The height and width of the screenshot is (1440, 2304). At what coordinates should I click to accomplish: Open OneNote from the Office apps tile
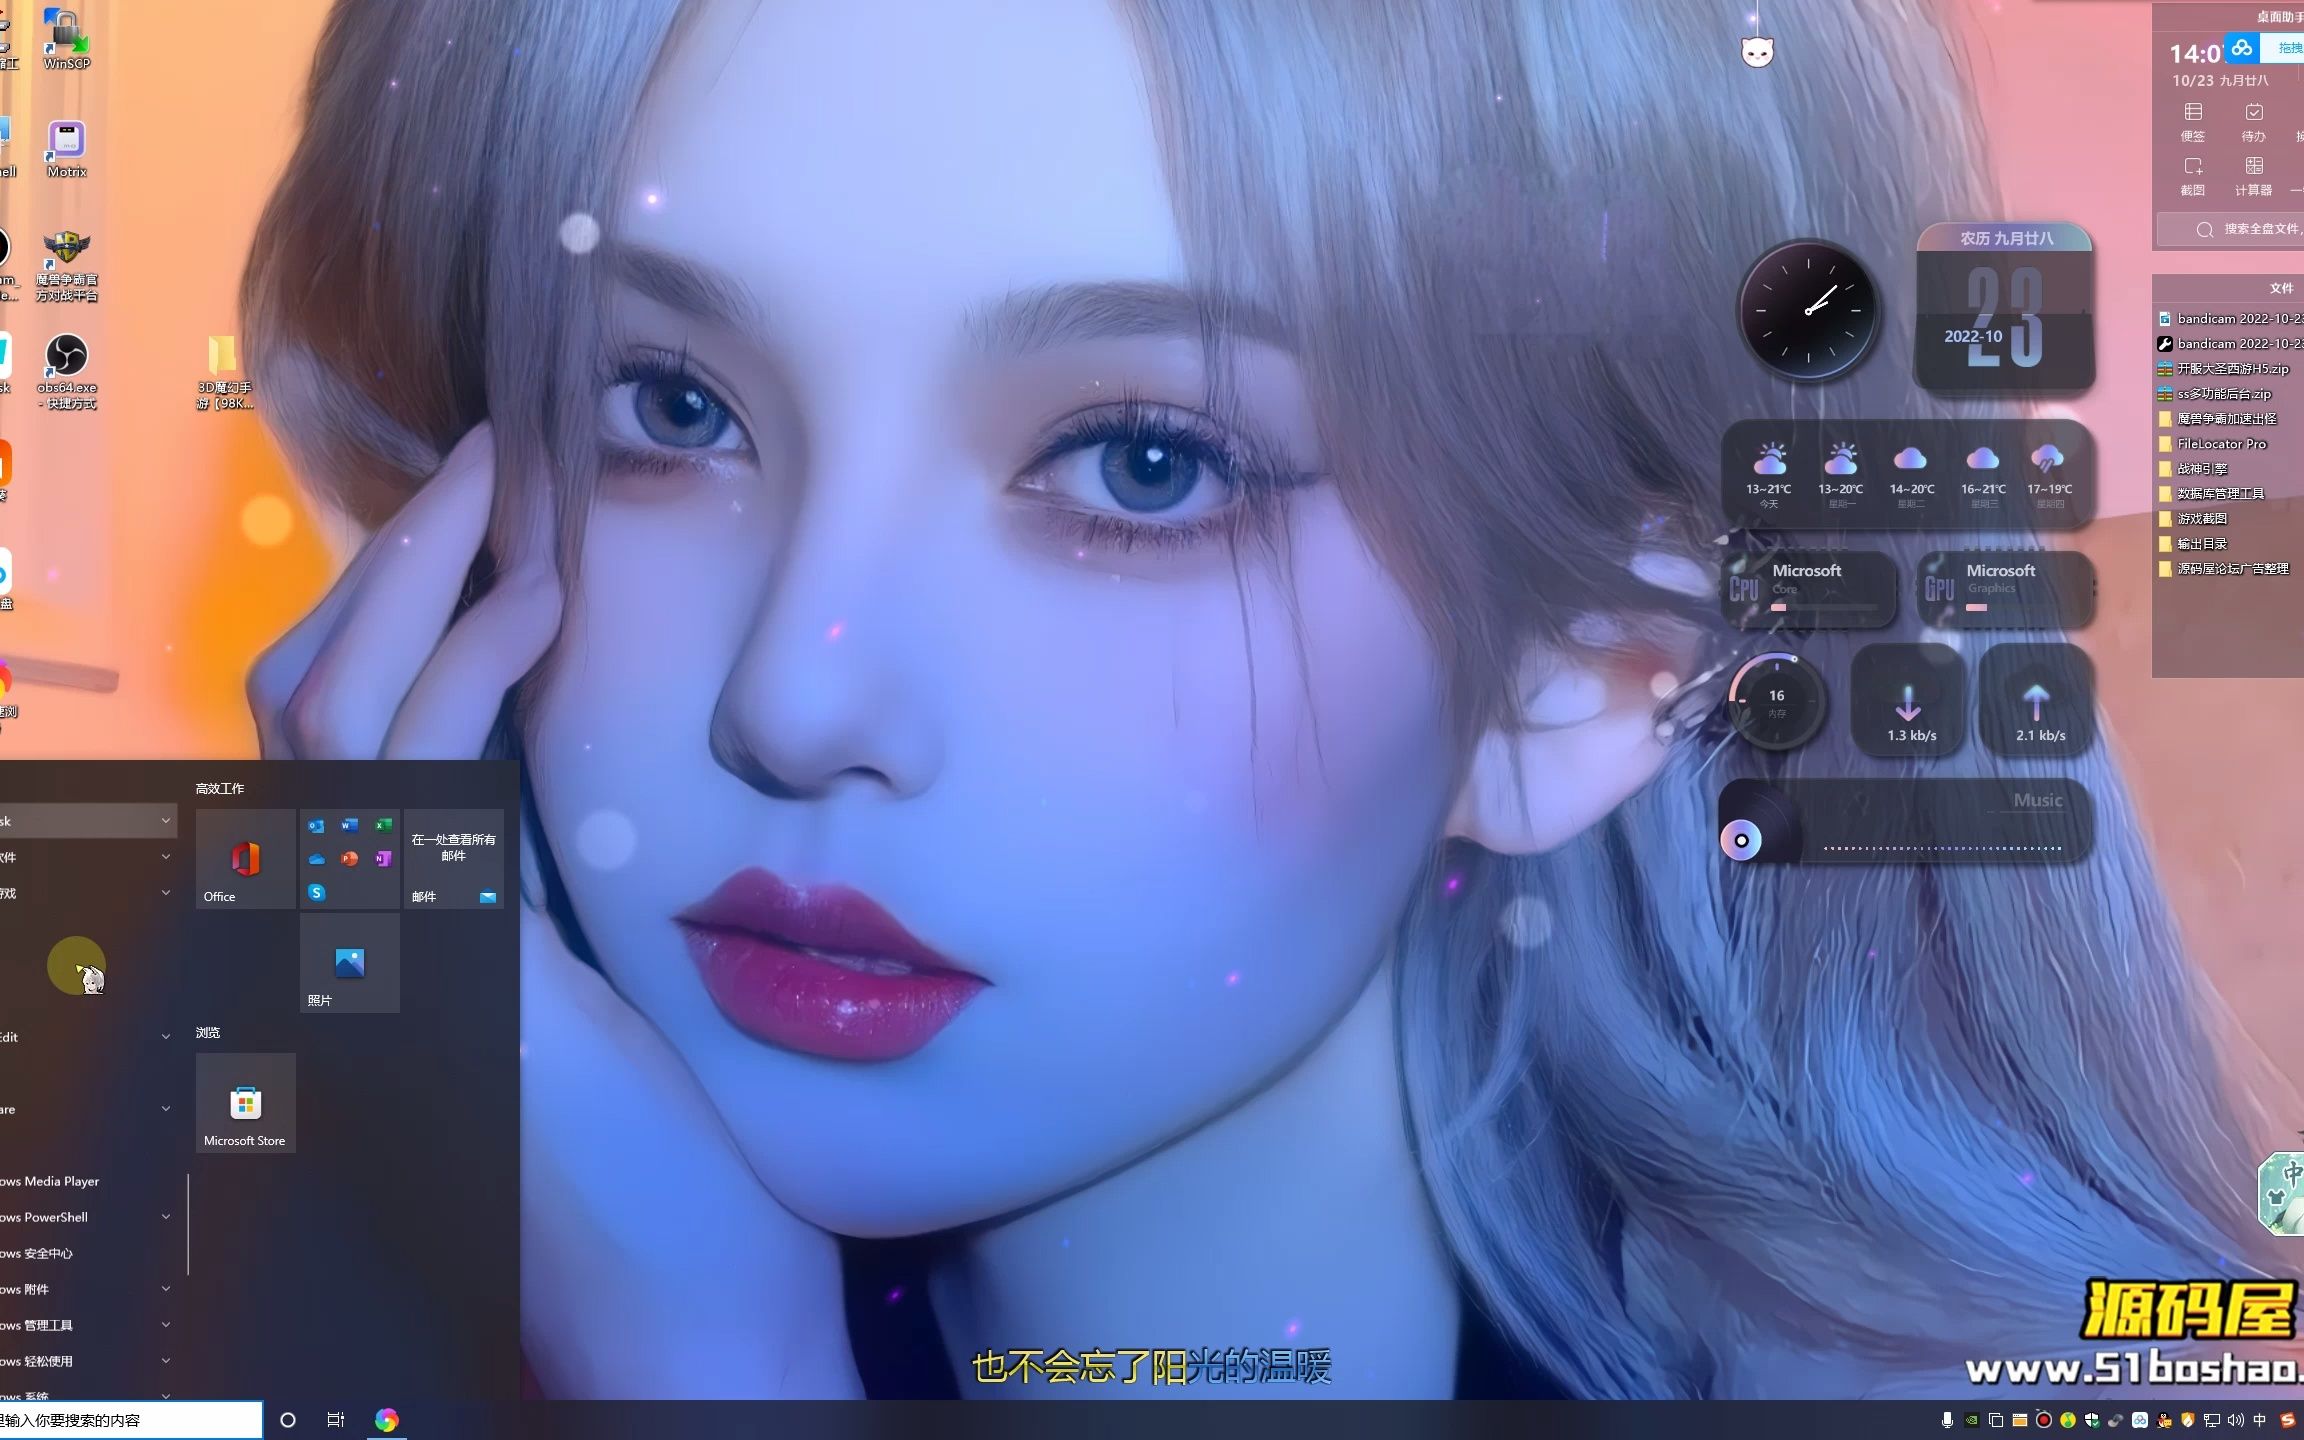coord(382,858)
